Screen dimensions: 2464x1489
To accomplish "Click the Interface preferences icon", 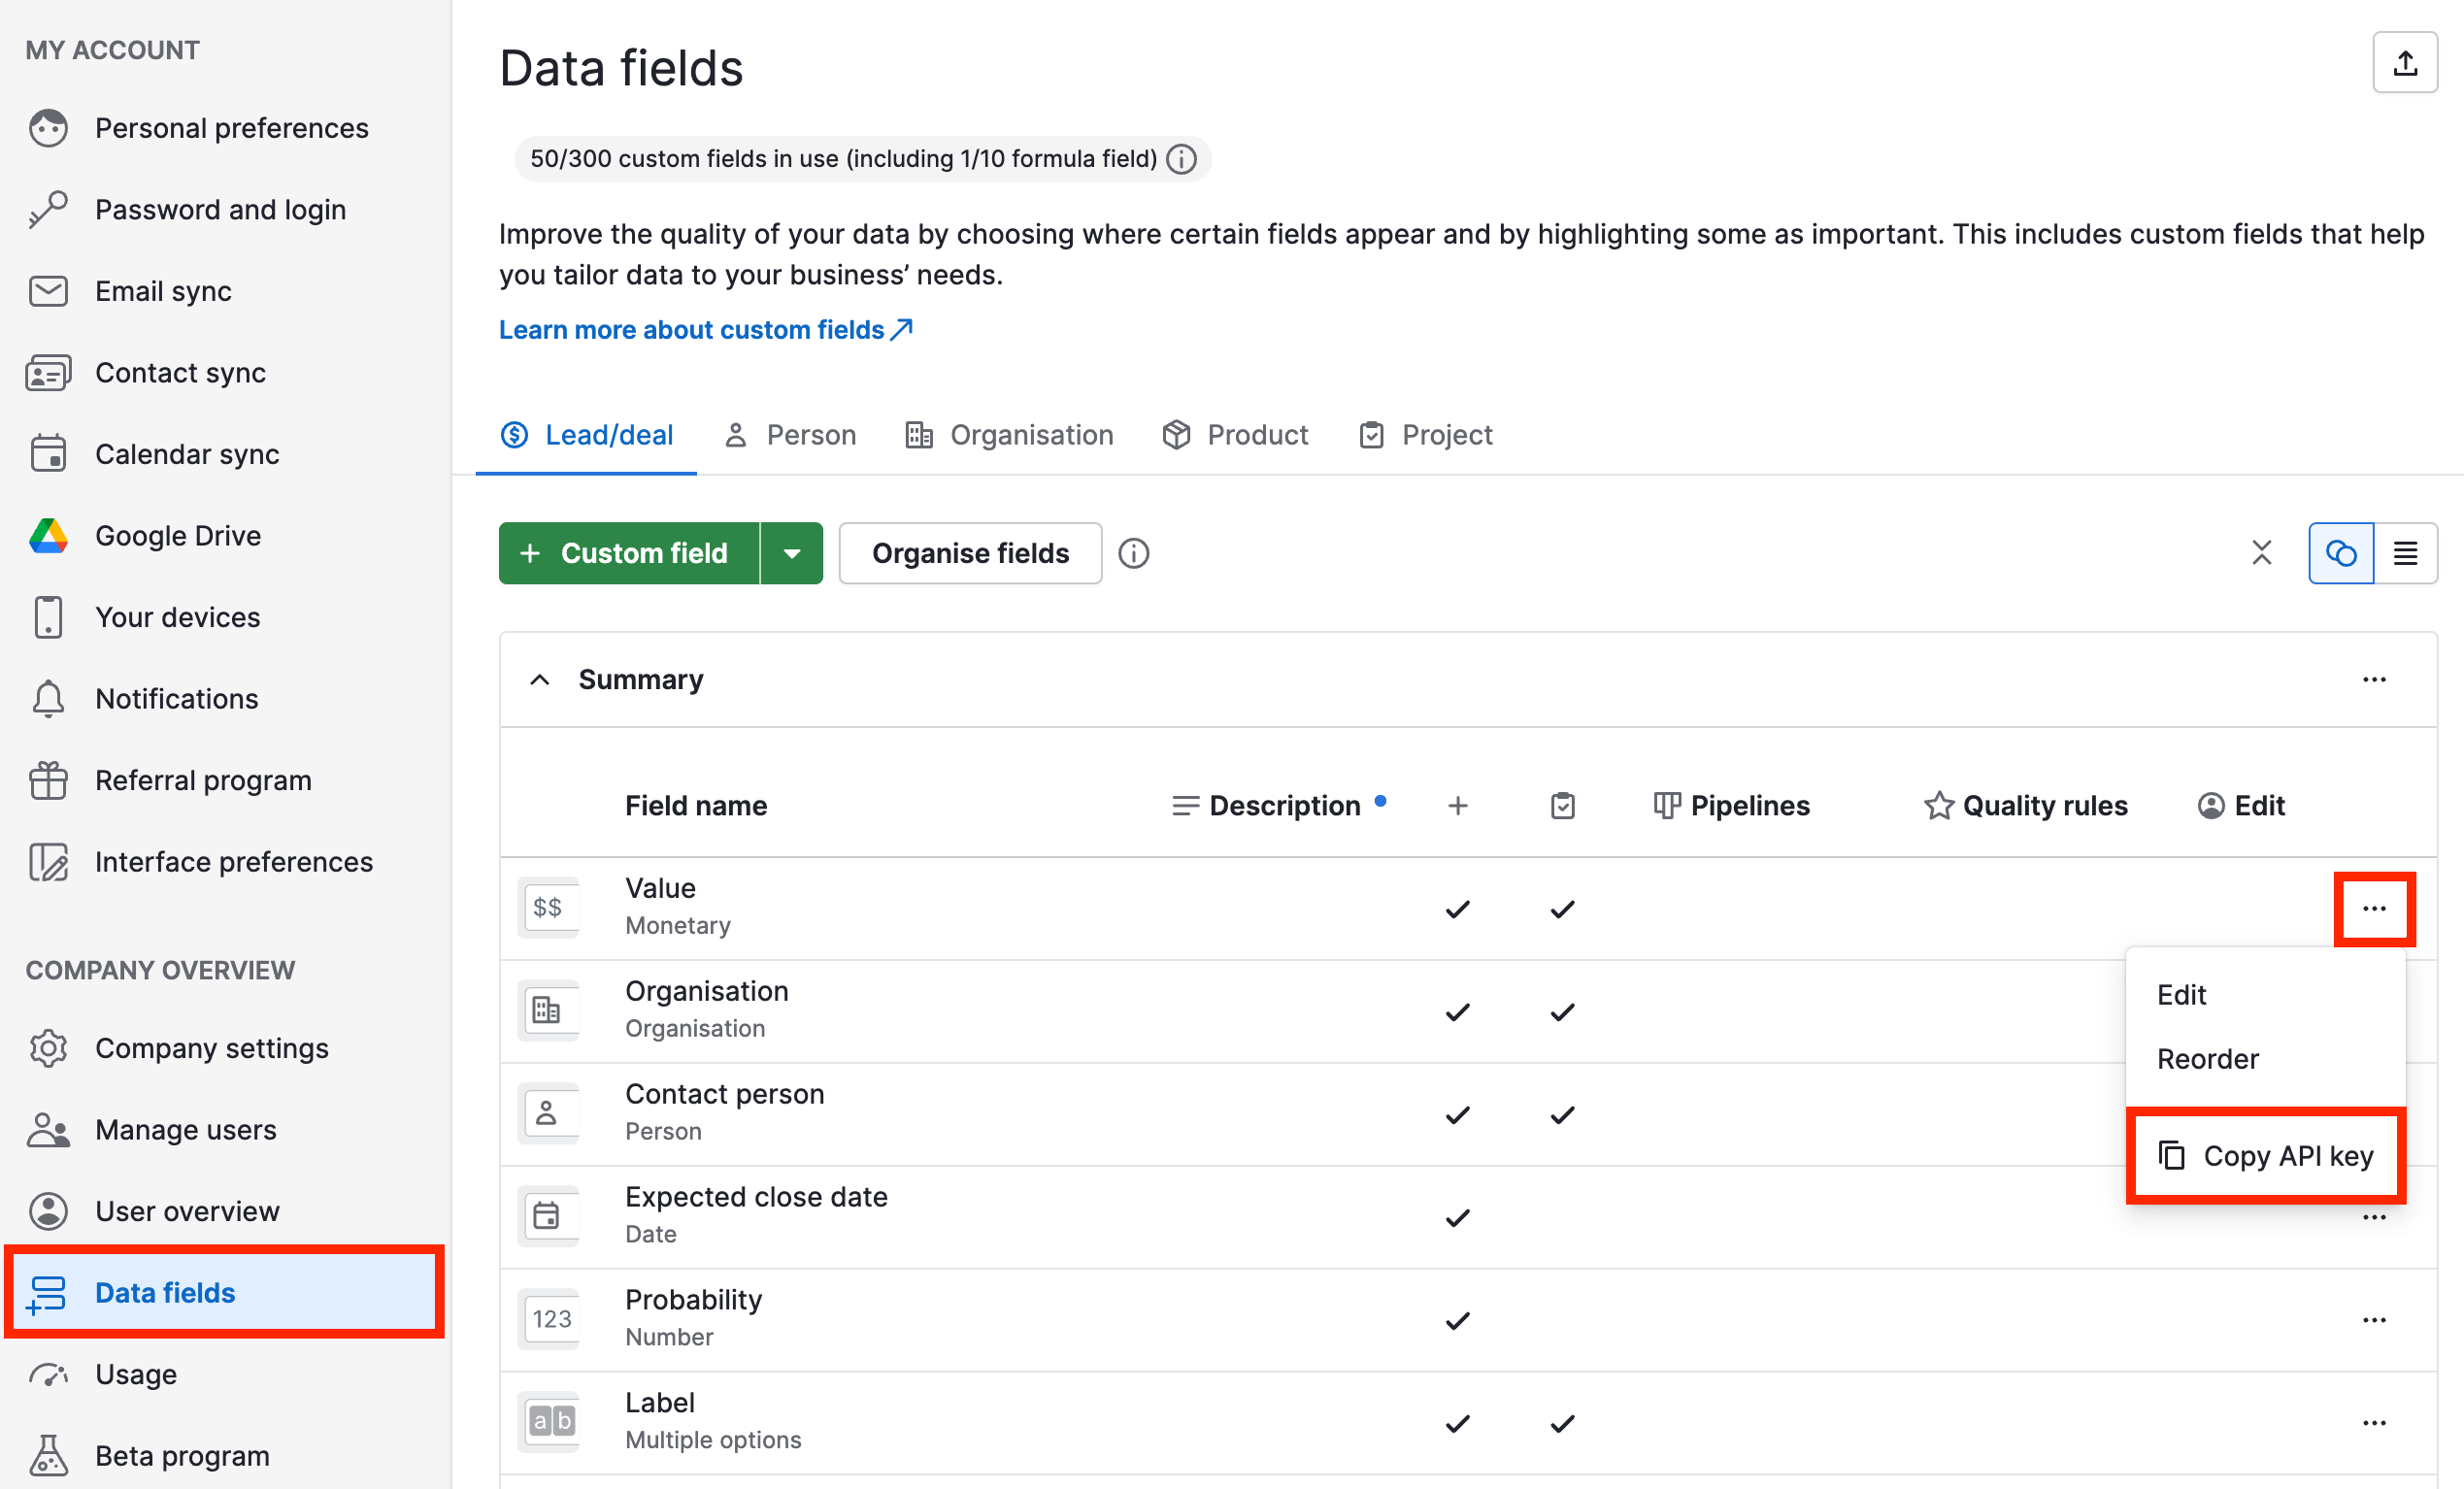I will [x=48, y=862].
